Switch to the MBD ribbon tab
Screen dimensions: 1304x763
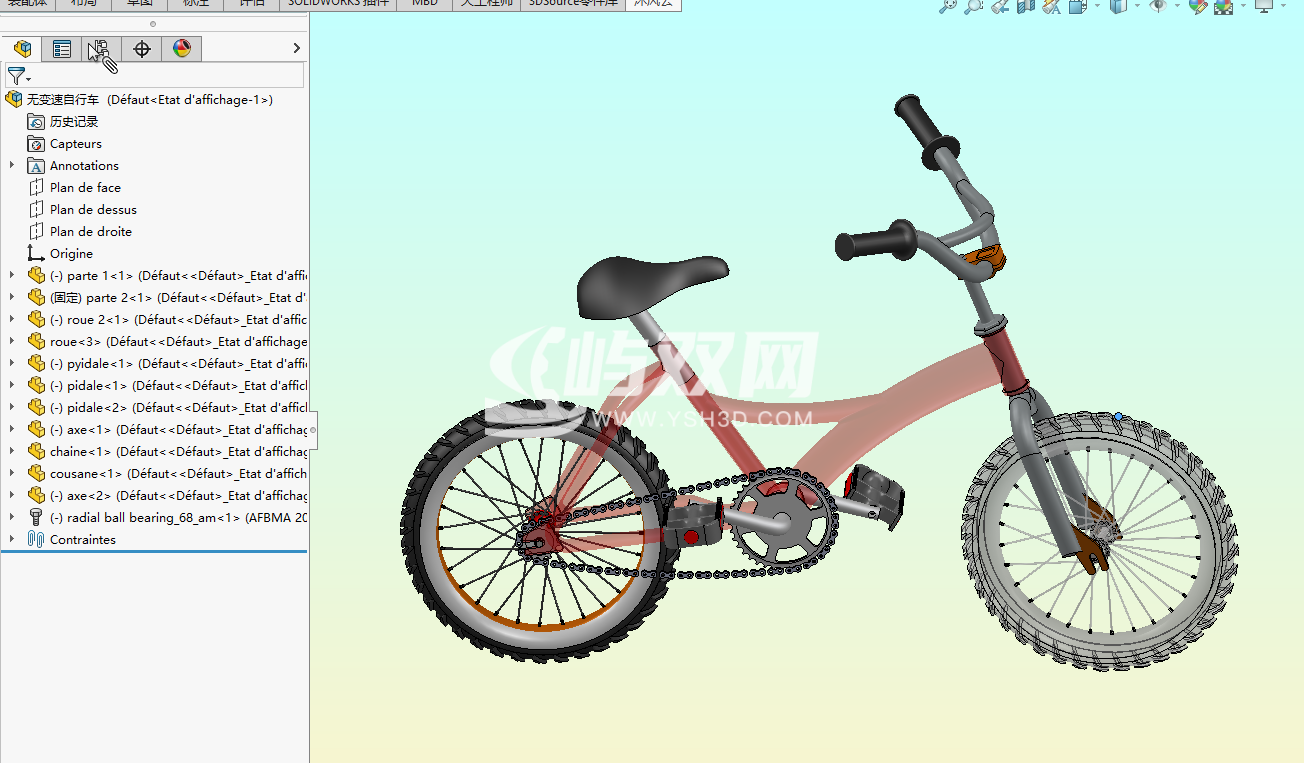pos(425,4)
